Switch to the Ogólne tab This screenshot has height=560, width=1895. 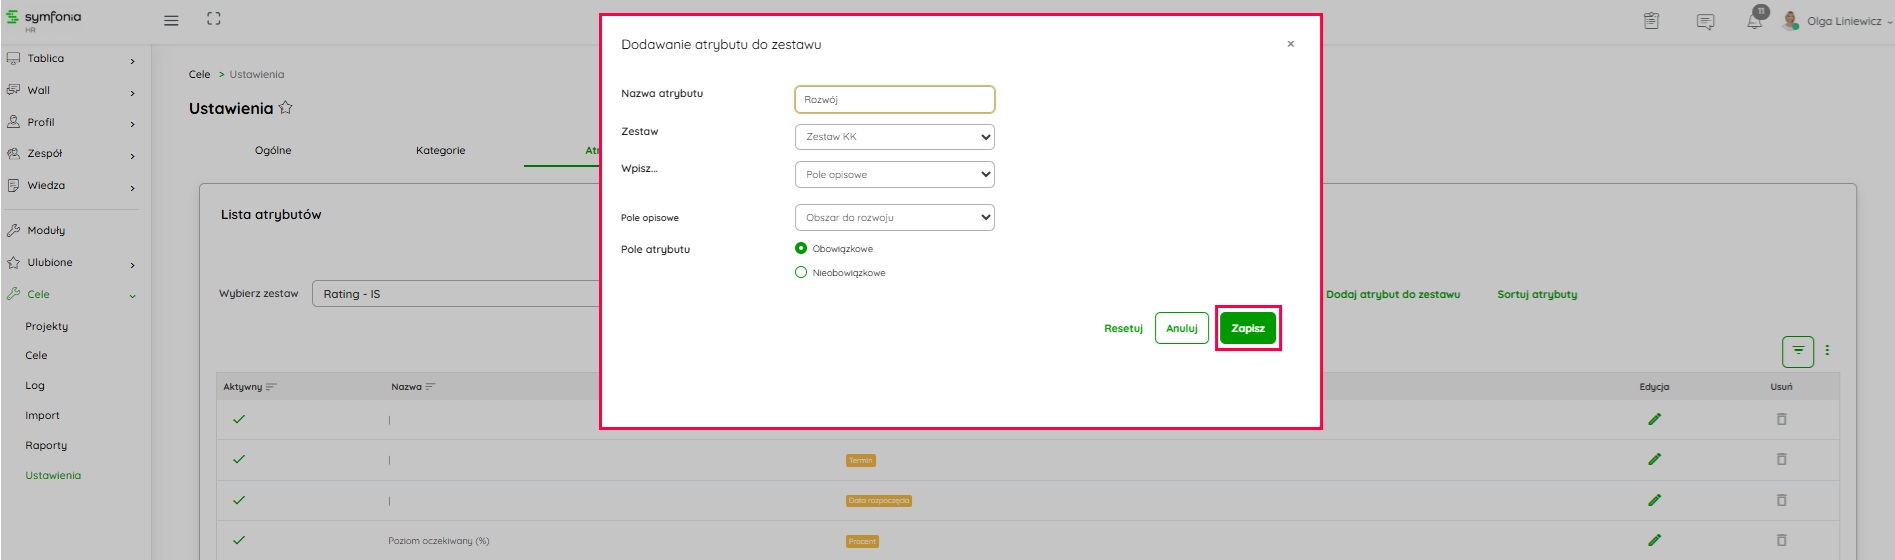tap(273, 151)
